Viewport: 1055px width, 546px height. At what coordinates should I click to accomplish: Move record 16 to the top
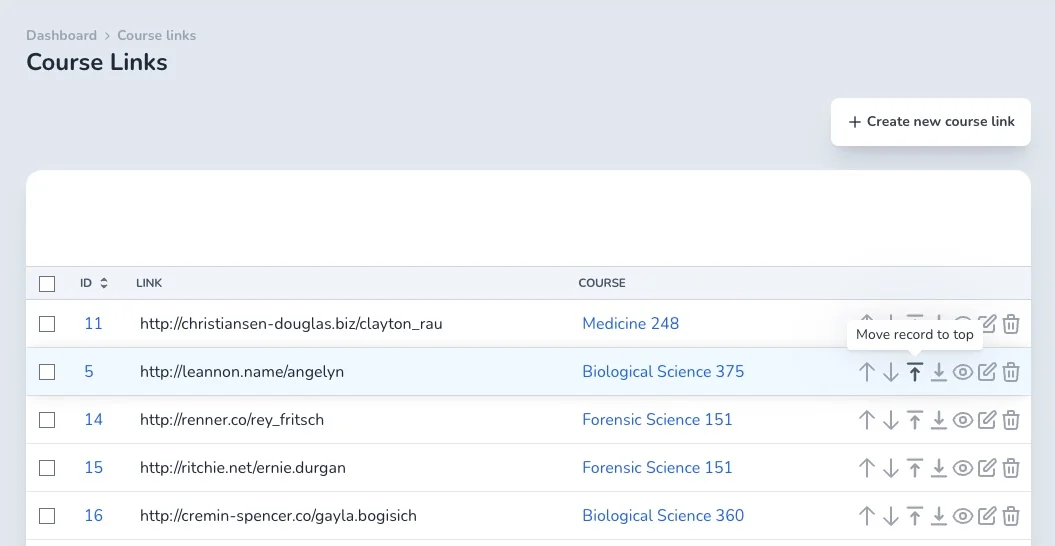[x=914, y=516]
